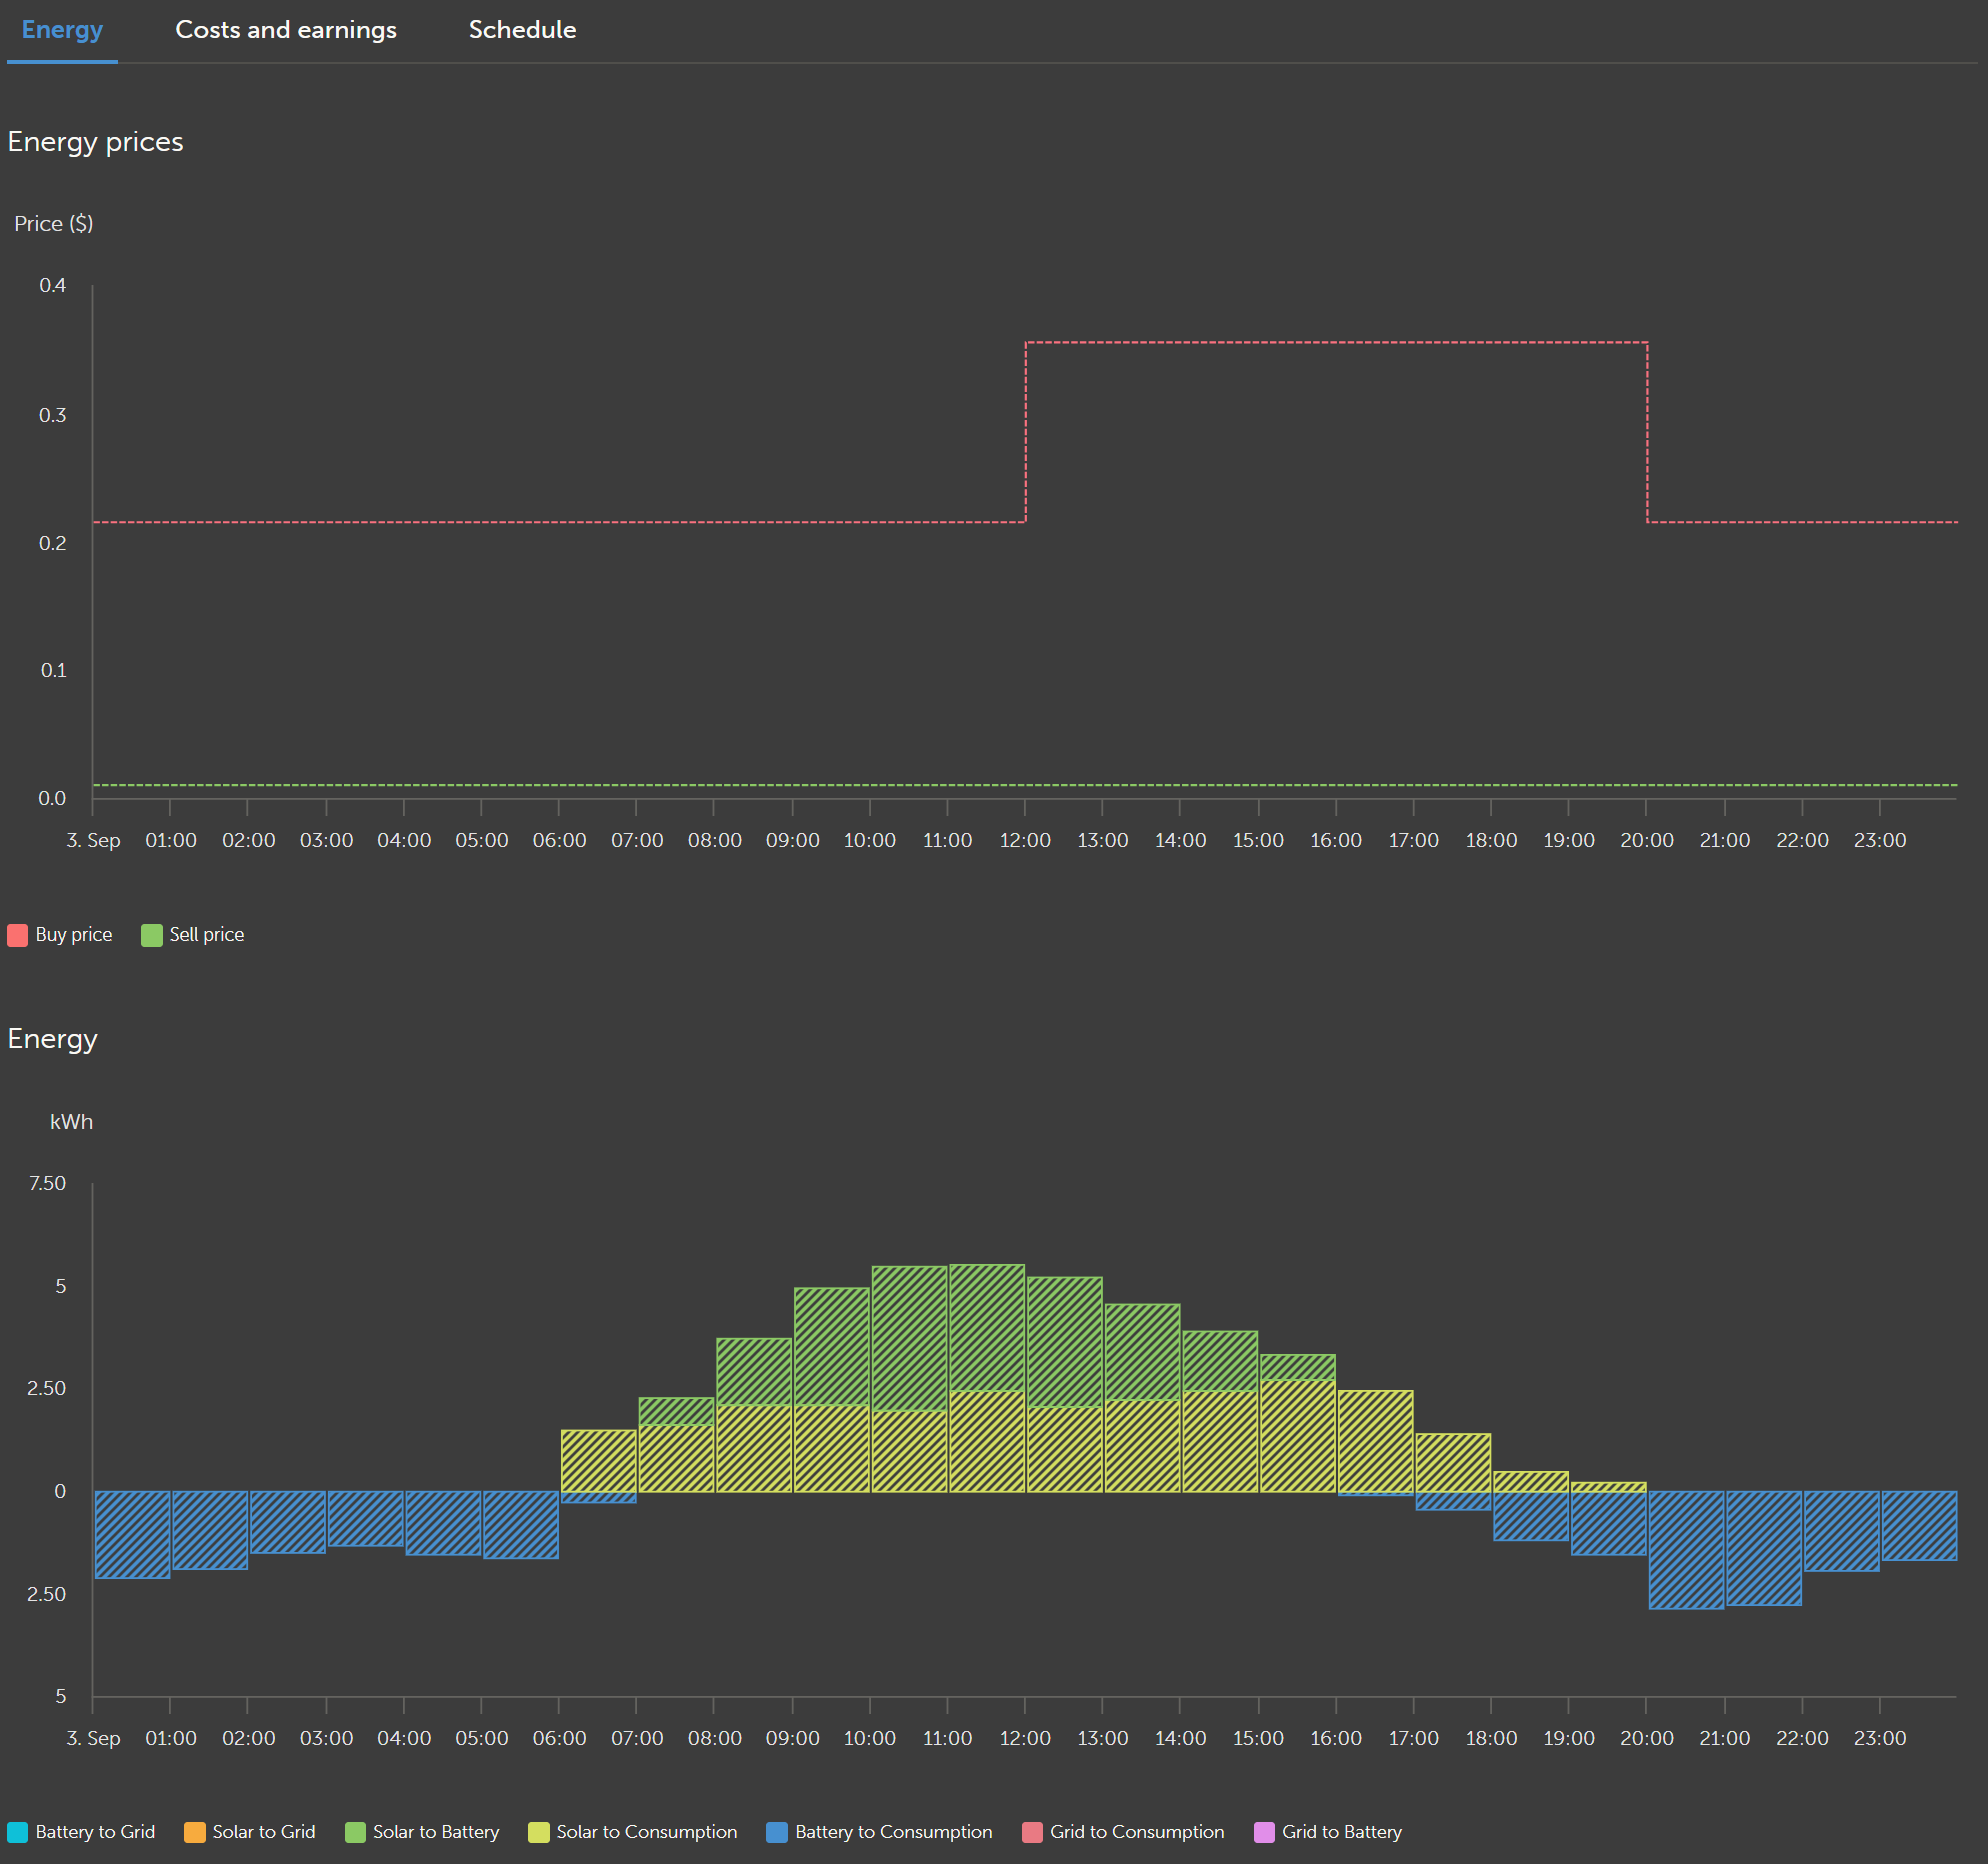1988x1864 pixels.
Task: Click the Grid to Battery legend icon
Action: coord(1264,1832)
